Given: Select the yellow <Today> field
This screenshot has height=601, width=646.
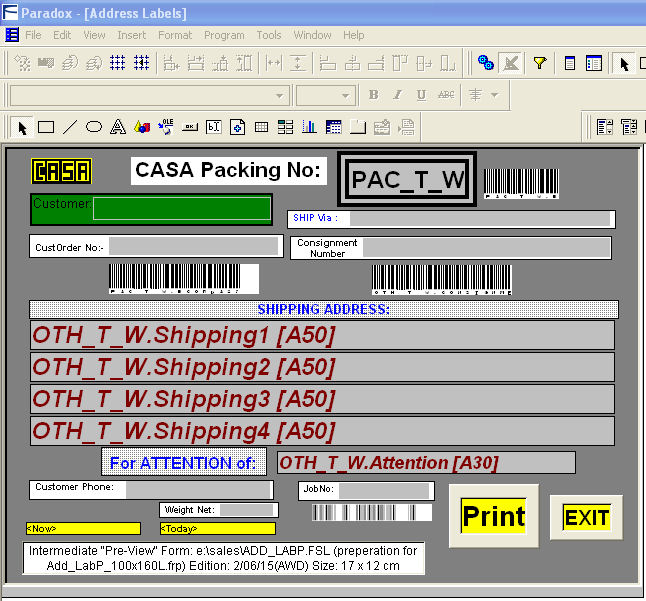Looking at the screenshot, I should pos(218,529).
